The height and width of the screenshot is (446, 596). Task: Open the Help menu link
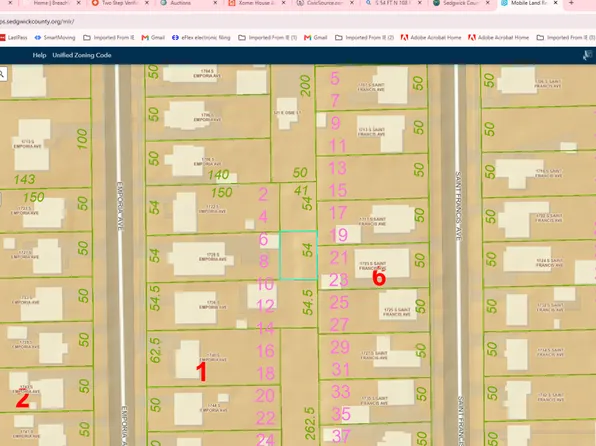point(39,55)
